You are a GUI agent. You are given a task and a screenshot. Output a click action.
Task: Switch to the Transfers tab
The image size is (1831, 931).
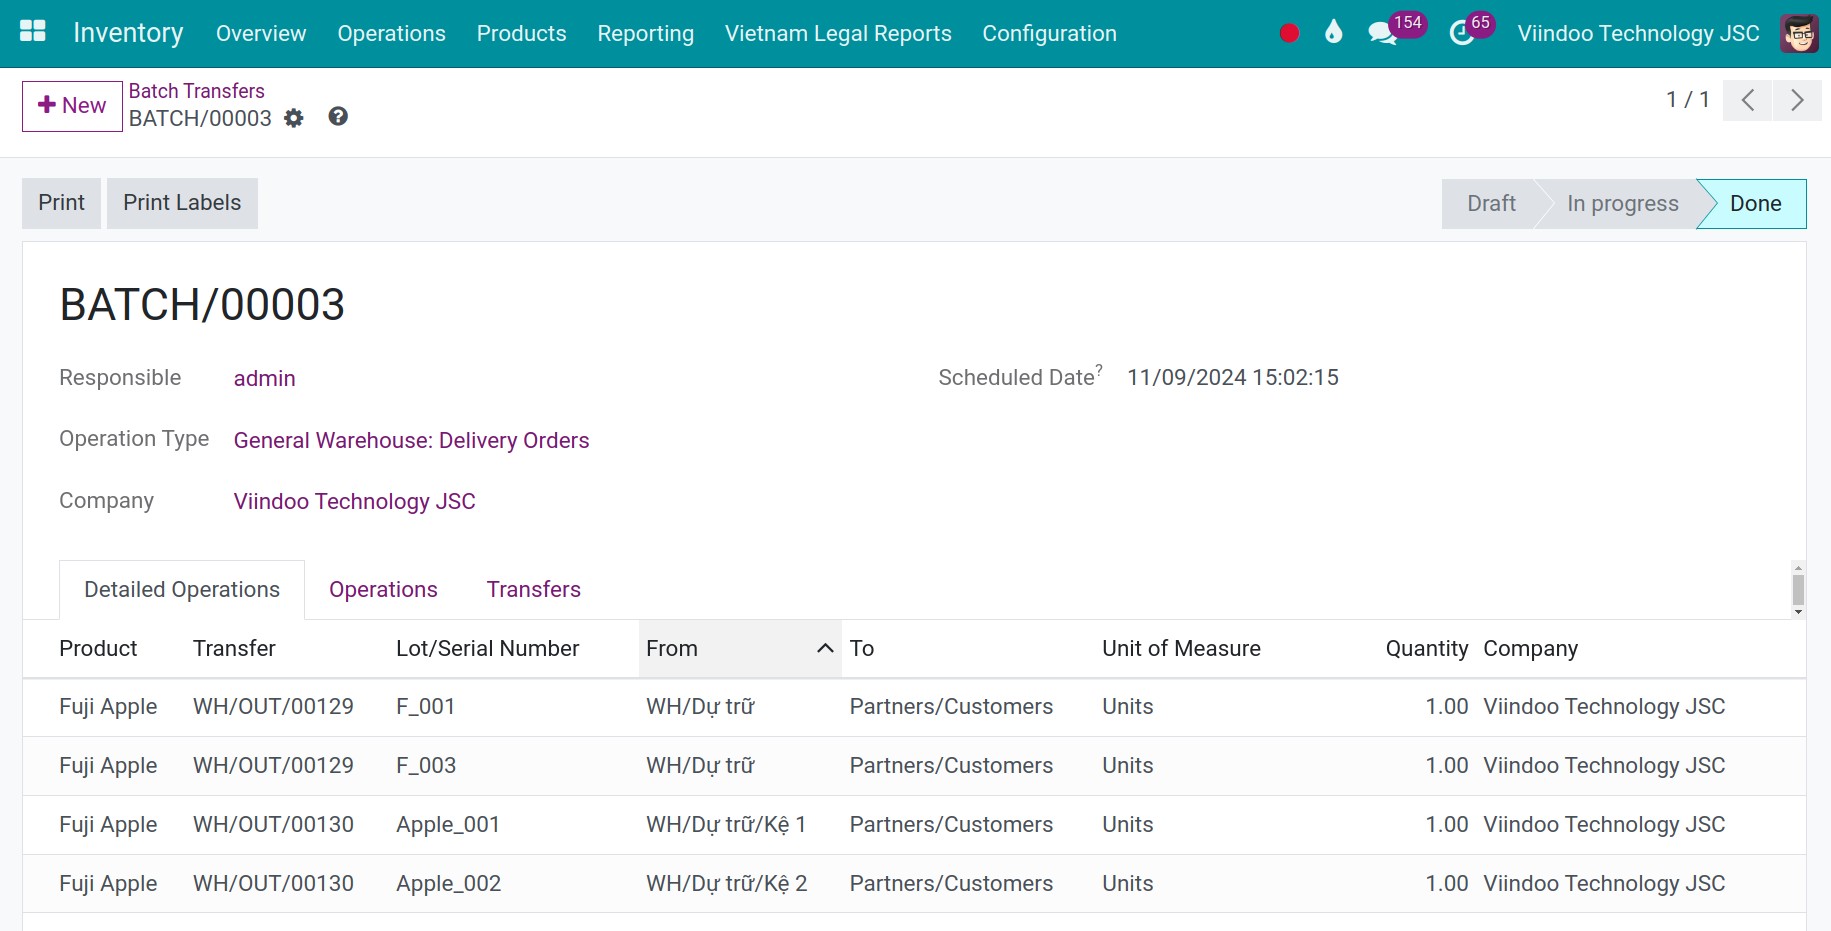pos(533,590)
